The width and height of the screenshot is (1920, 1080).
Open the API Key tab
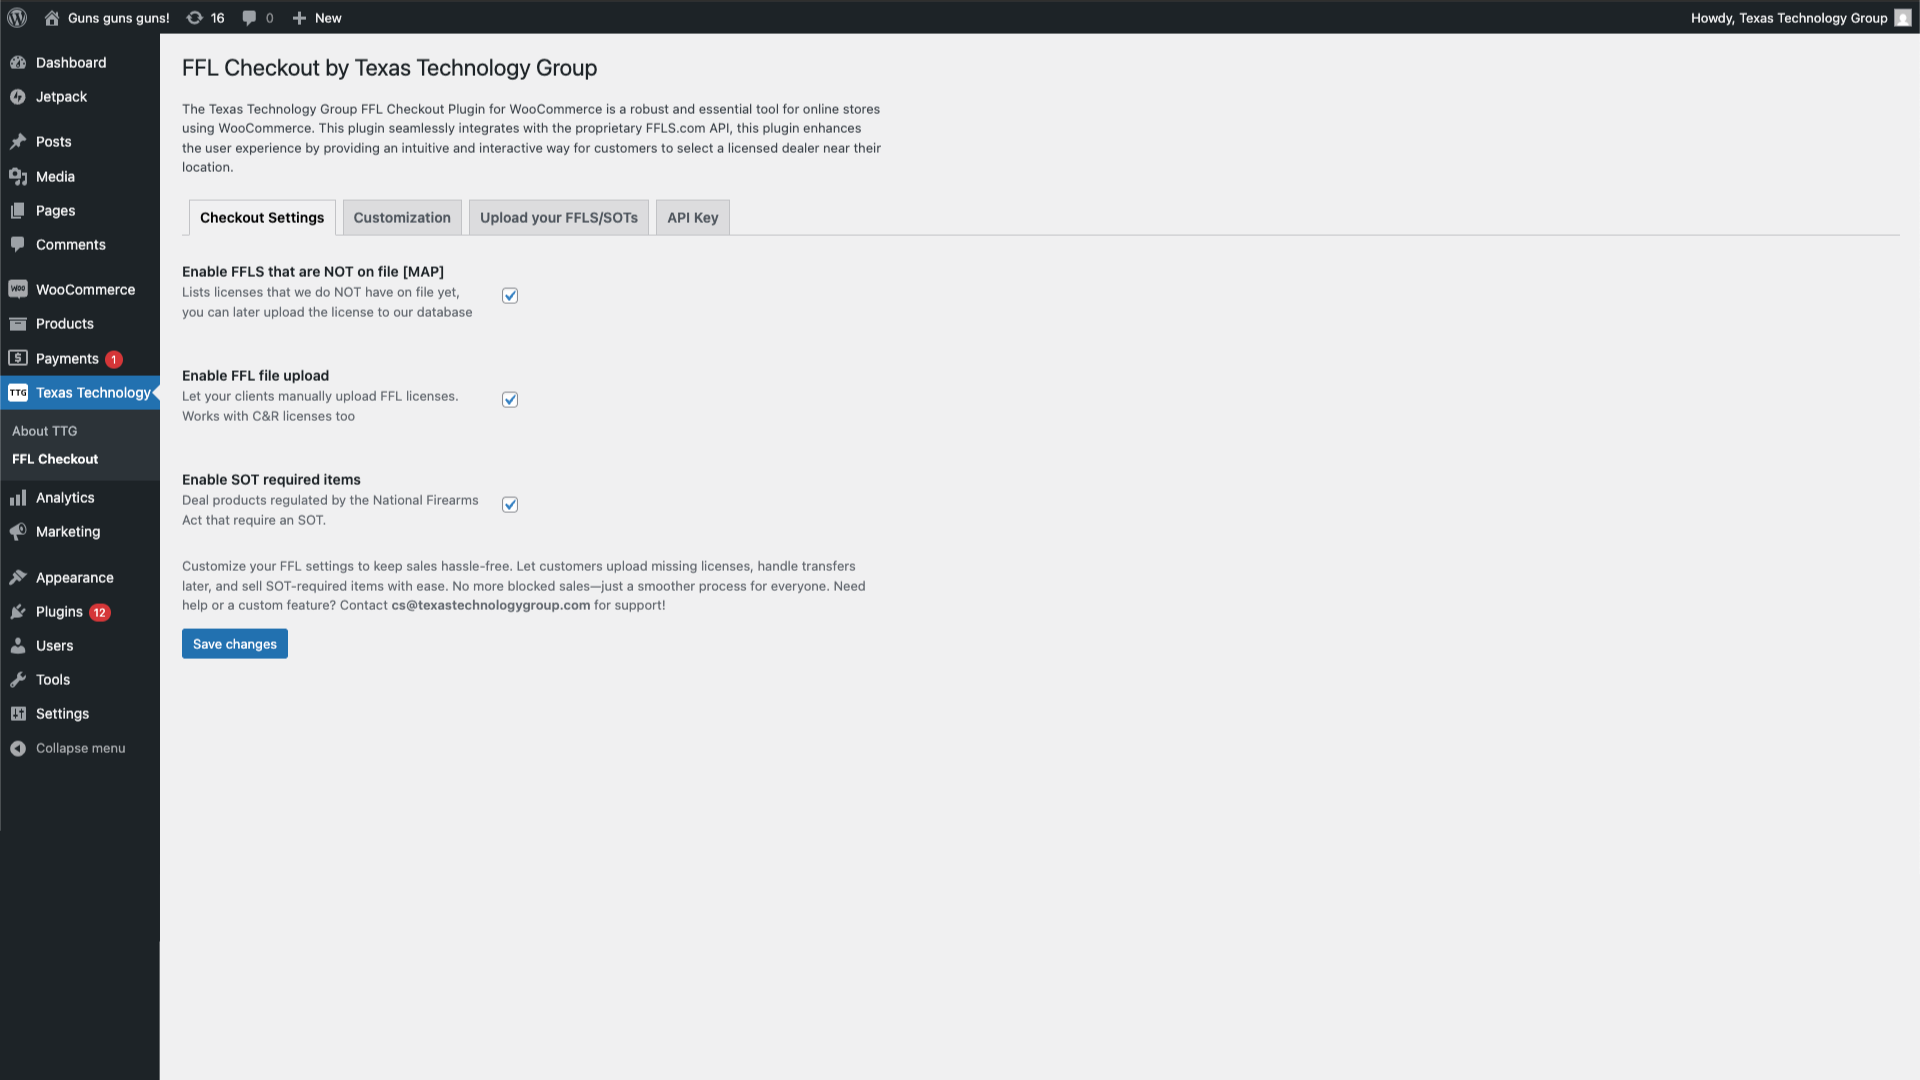[693, 218]
